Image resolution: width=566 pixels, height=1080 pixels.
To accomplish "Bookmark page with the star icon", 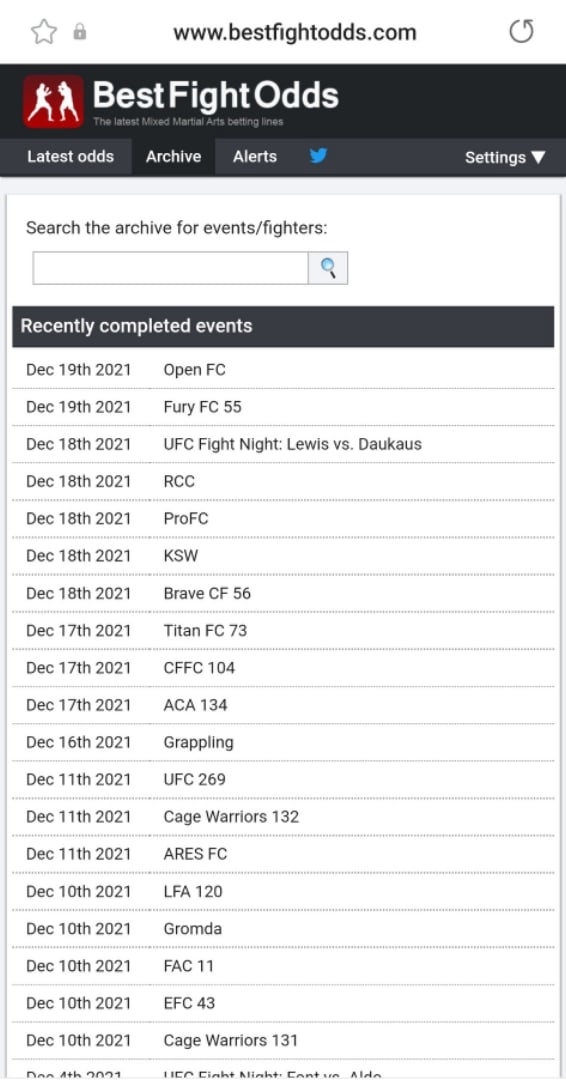I will (x=44, y=32).
